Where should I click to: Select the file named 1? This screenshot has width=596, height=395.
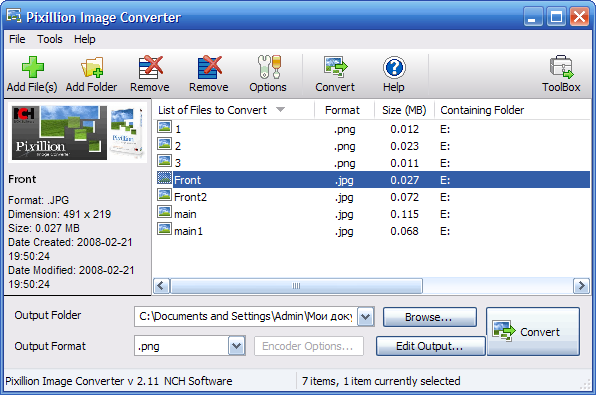(x=178, y=129)
